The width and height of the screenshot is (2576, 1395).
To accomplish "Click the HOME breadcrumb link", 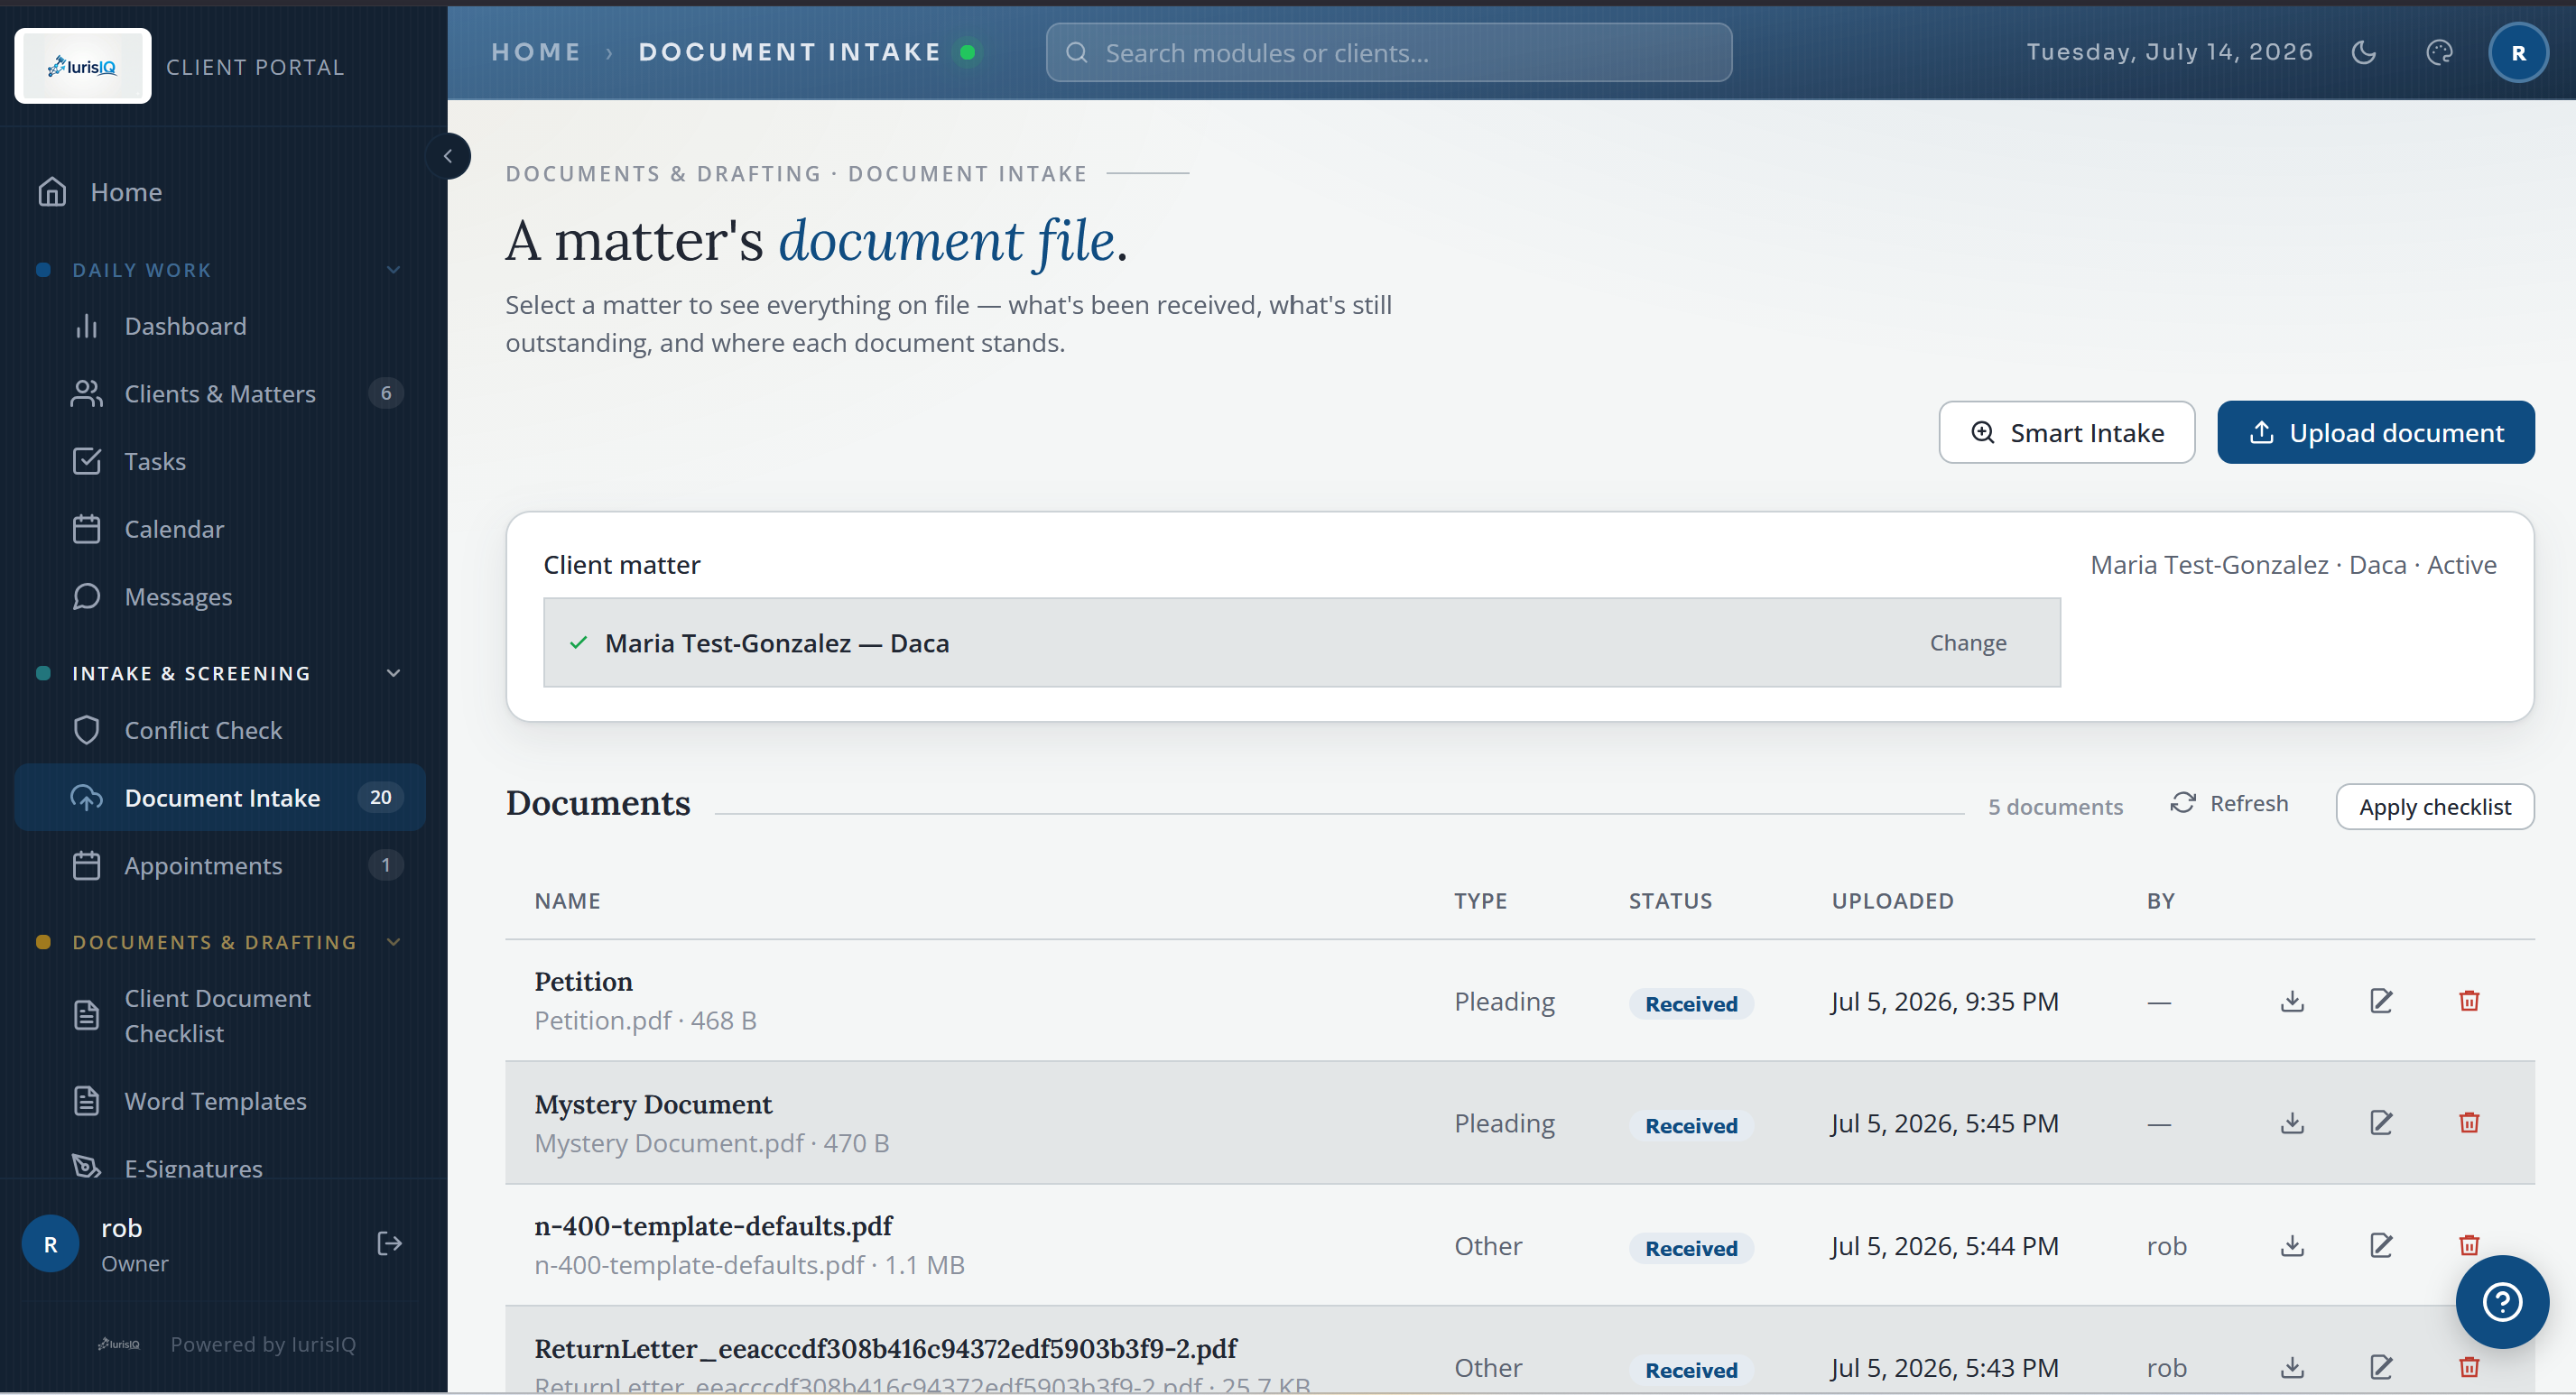I will coord(535,52).
